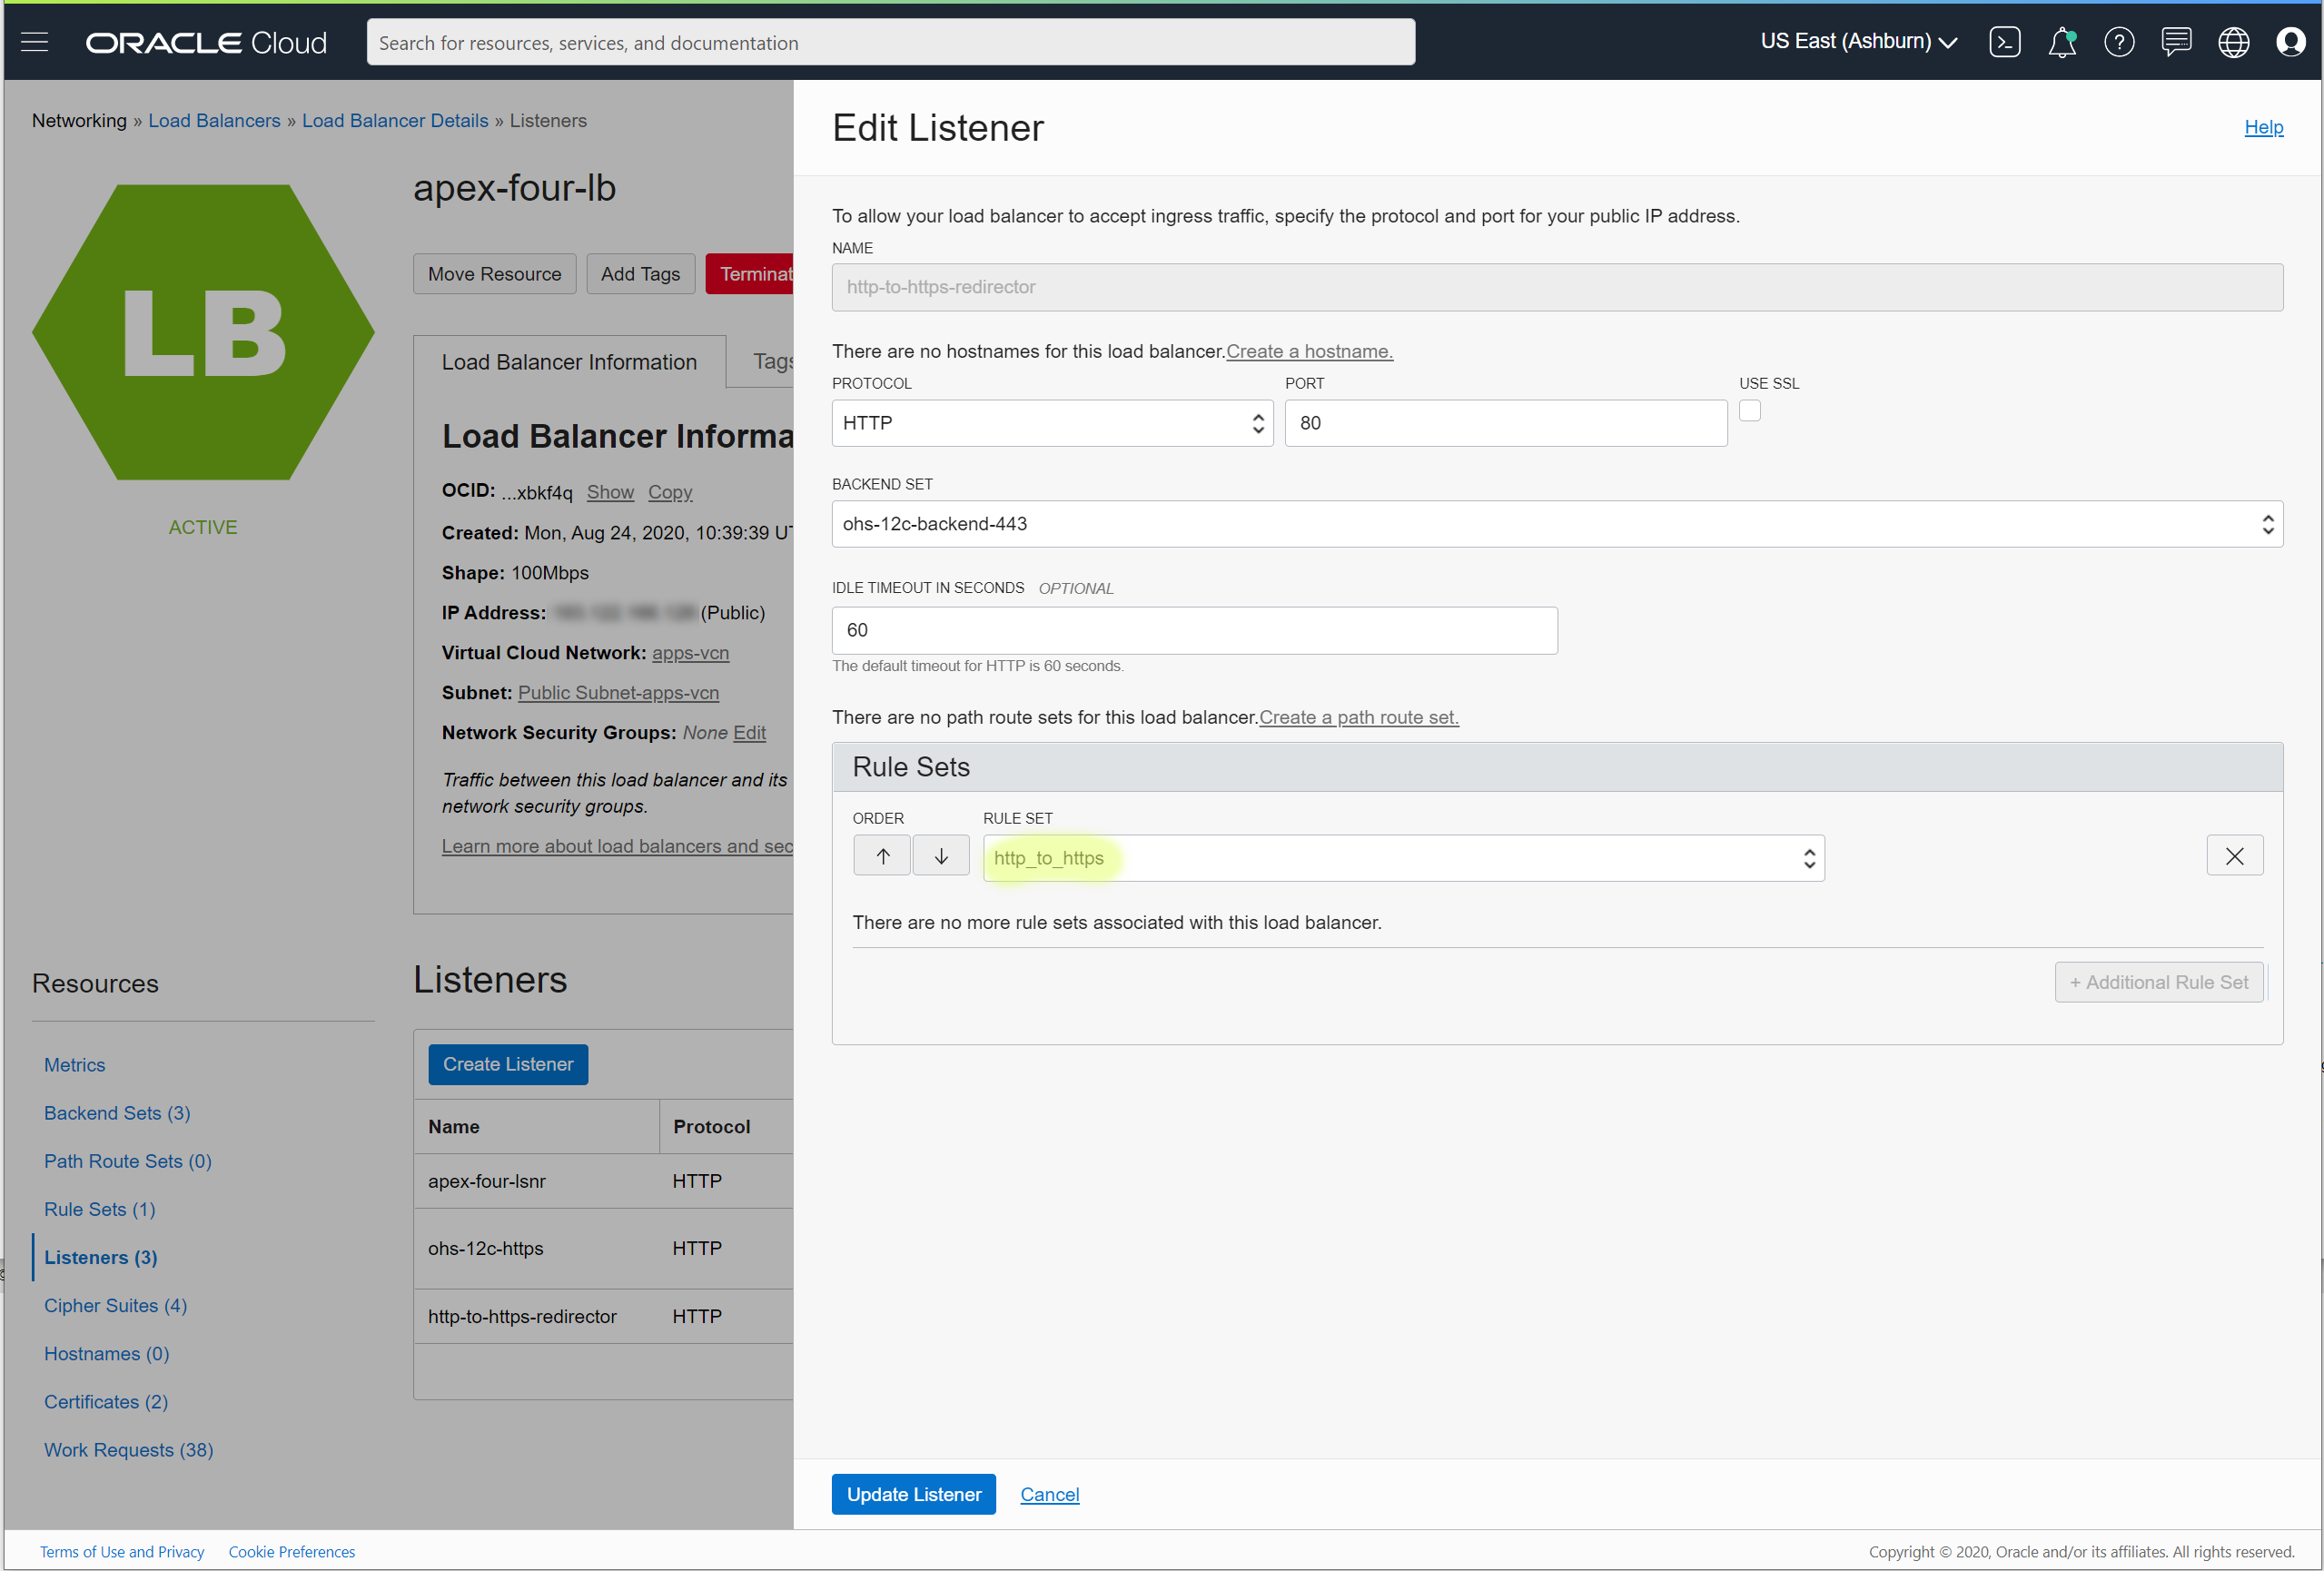Select Backend Sets in the Resources sidebar
This screenshot has height=1571, width=2324.
(x=116, y=1112)
